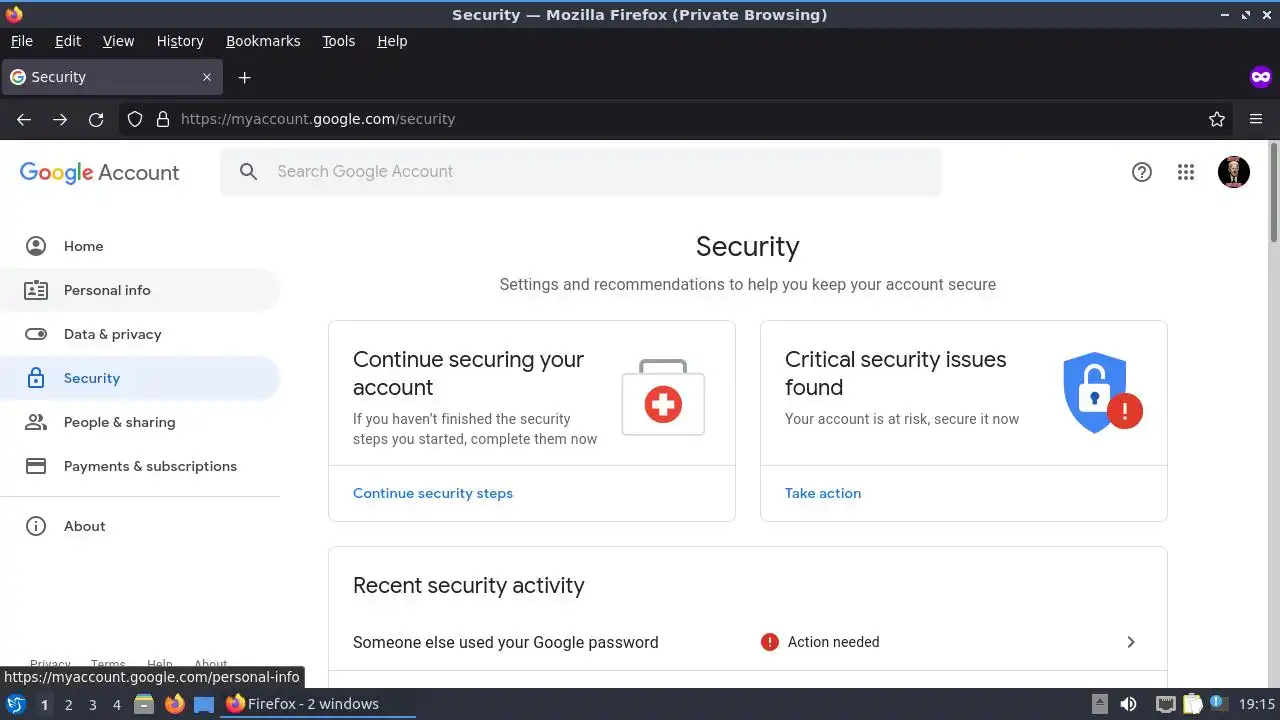Reload the current page

click(x=96, y=119)
